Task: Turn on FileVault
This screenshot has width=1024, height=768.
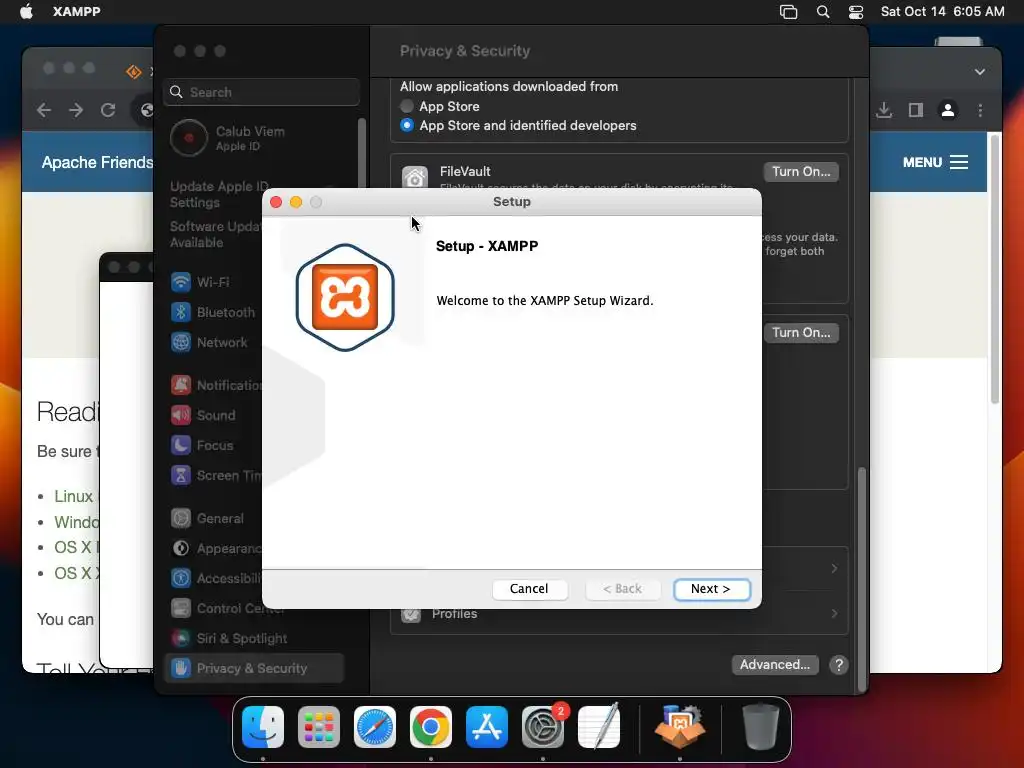Action: [801, 172]
